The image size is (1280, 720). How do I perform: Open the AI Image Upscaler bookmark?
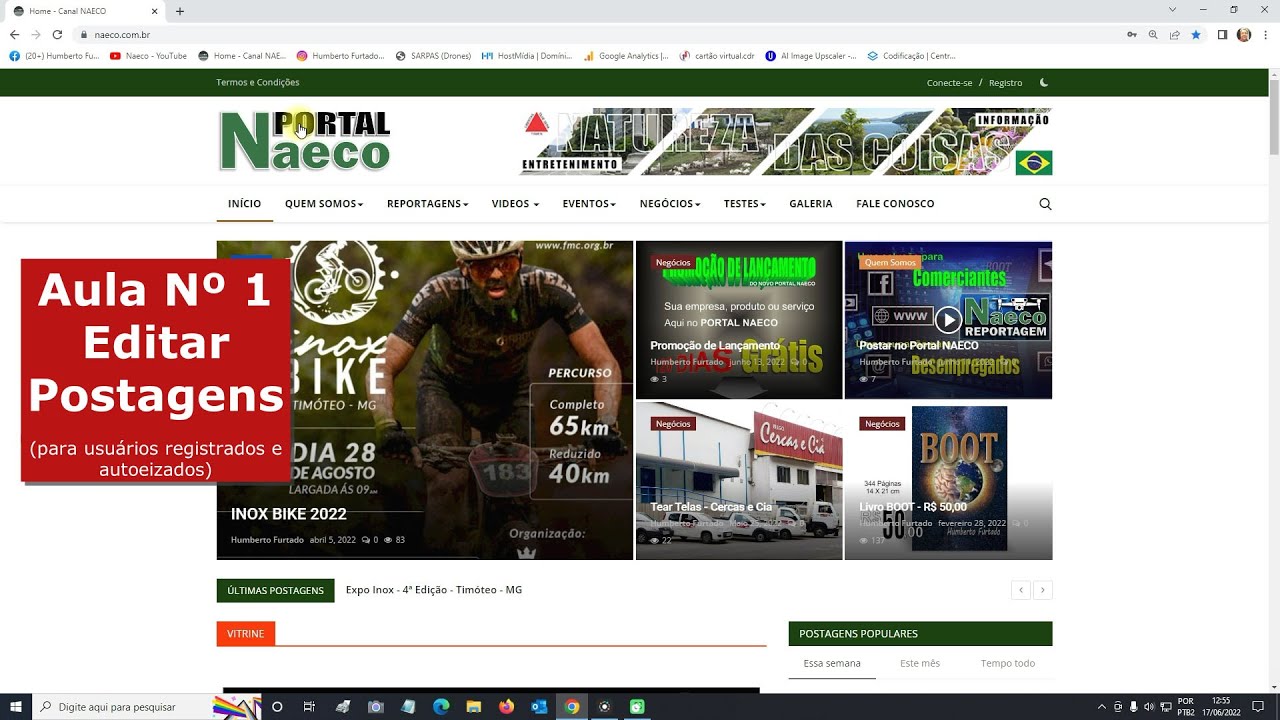point(810,56)
